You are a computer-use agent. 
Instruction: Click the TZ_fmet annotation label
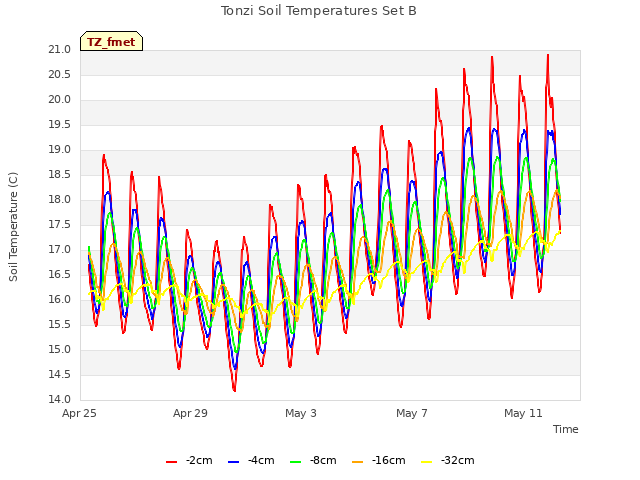(111, 42)
